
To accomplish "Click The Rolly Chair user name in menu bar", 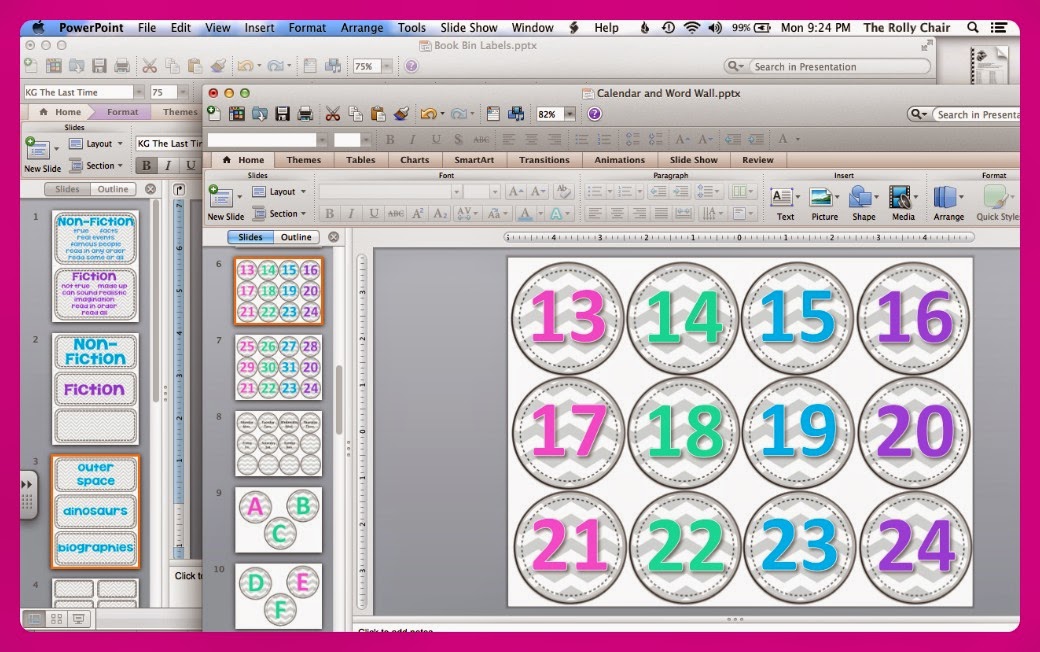I will tap(907, 27).
